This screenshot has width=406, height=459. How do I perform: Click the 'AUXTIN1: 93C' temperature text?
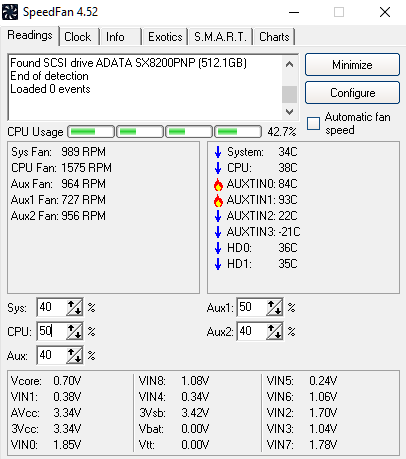[262, 200]
